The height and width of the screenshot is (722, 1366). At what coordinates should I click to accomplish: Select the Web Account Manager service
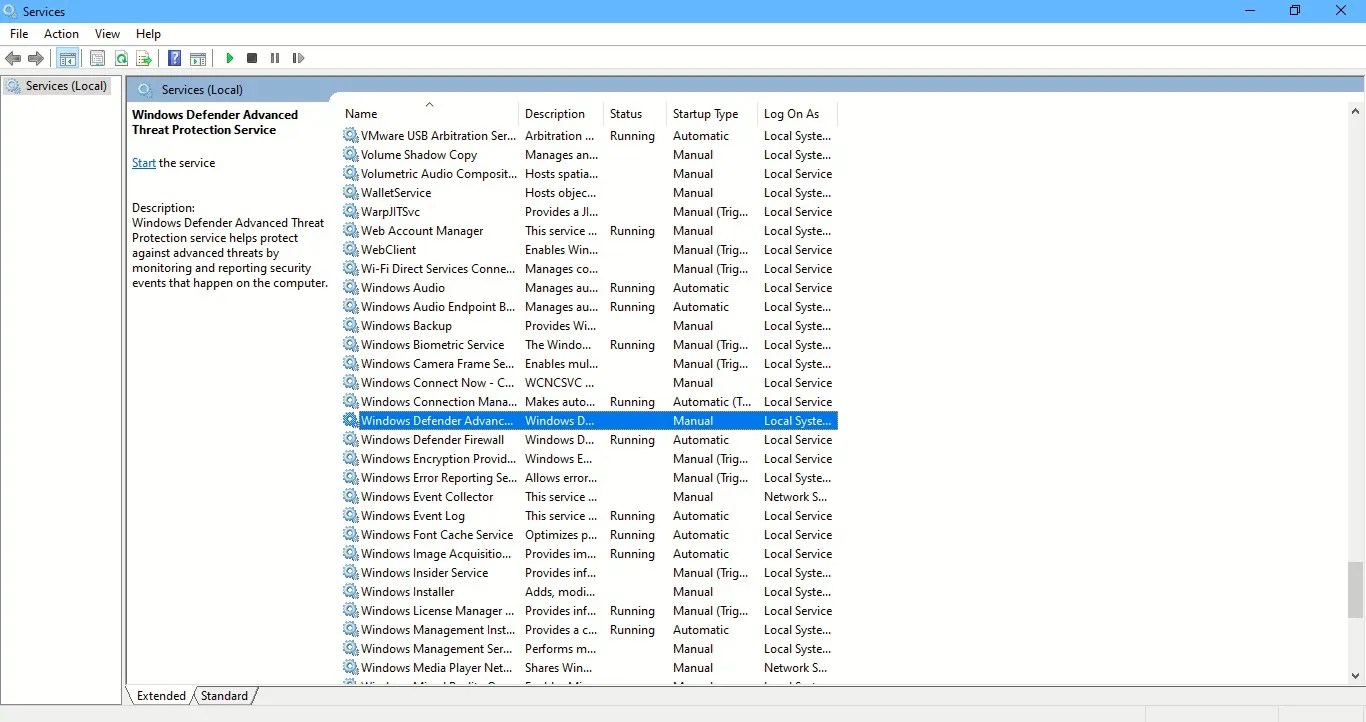pyautogui.click(x=590, y=230)
